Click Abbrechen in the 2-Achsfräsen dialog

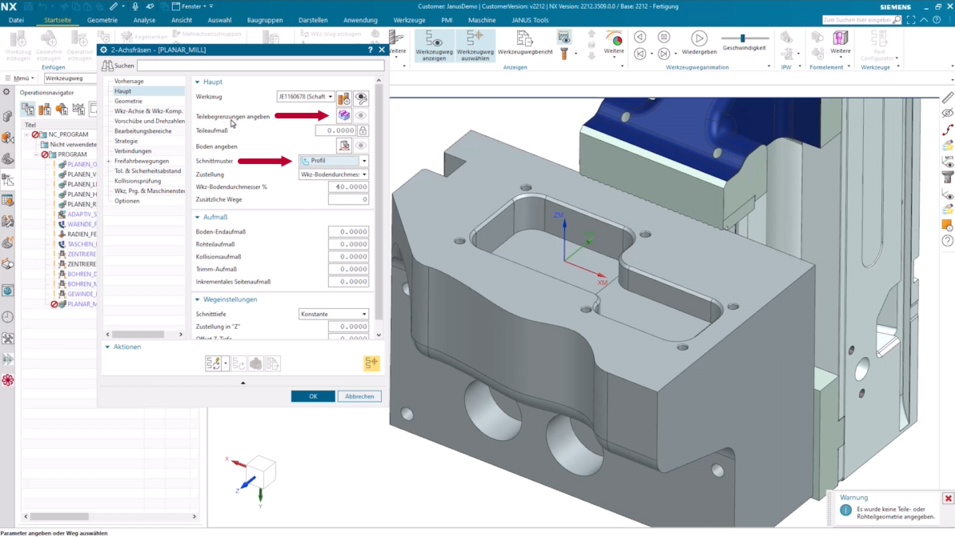[x=359, y=396]
